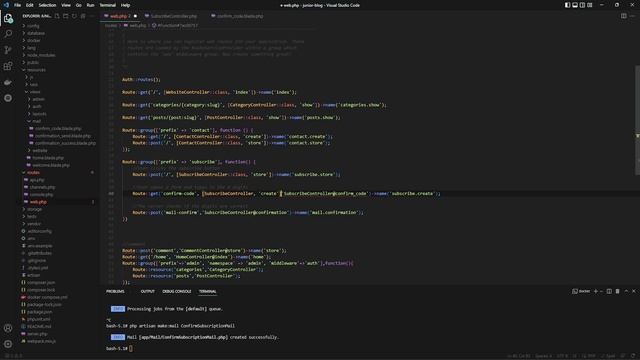Click Split Terminal icon in panel

[x=609, y=291]
